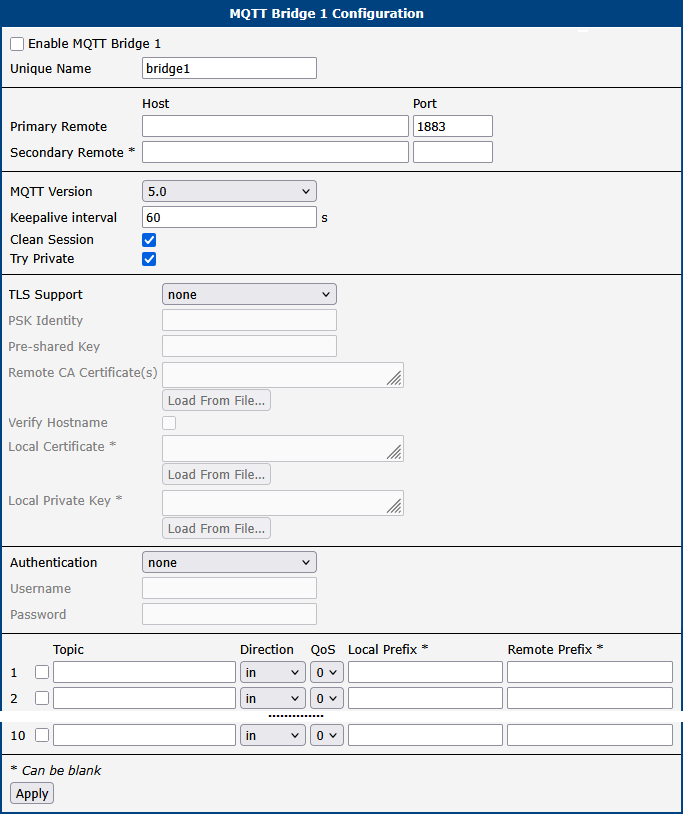
Task: Open the Authentication dropdown
Action: click(229, 562)
